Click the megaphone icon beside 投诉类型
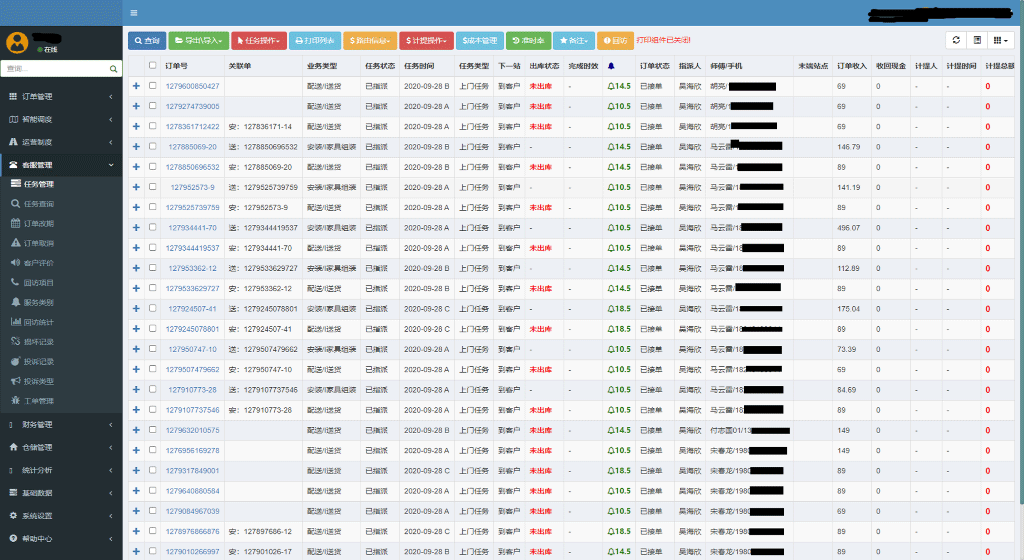The image size is (1024, 560). click(16, 381)
